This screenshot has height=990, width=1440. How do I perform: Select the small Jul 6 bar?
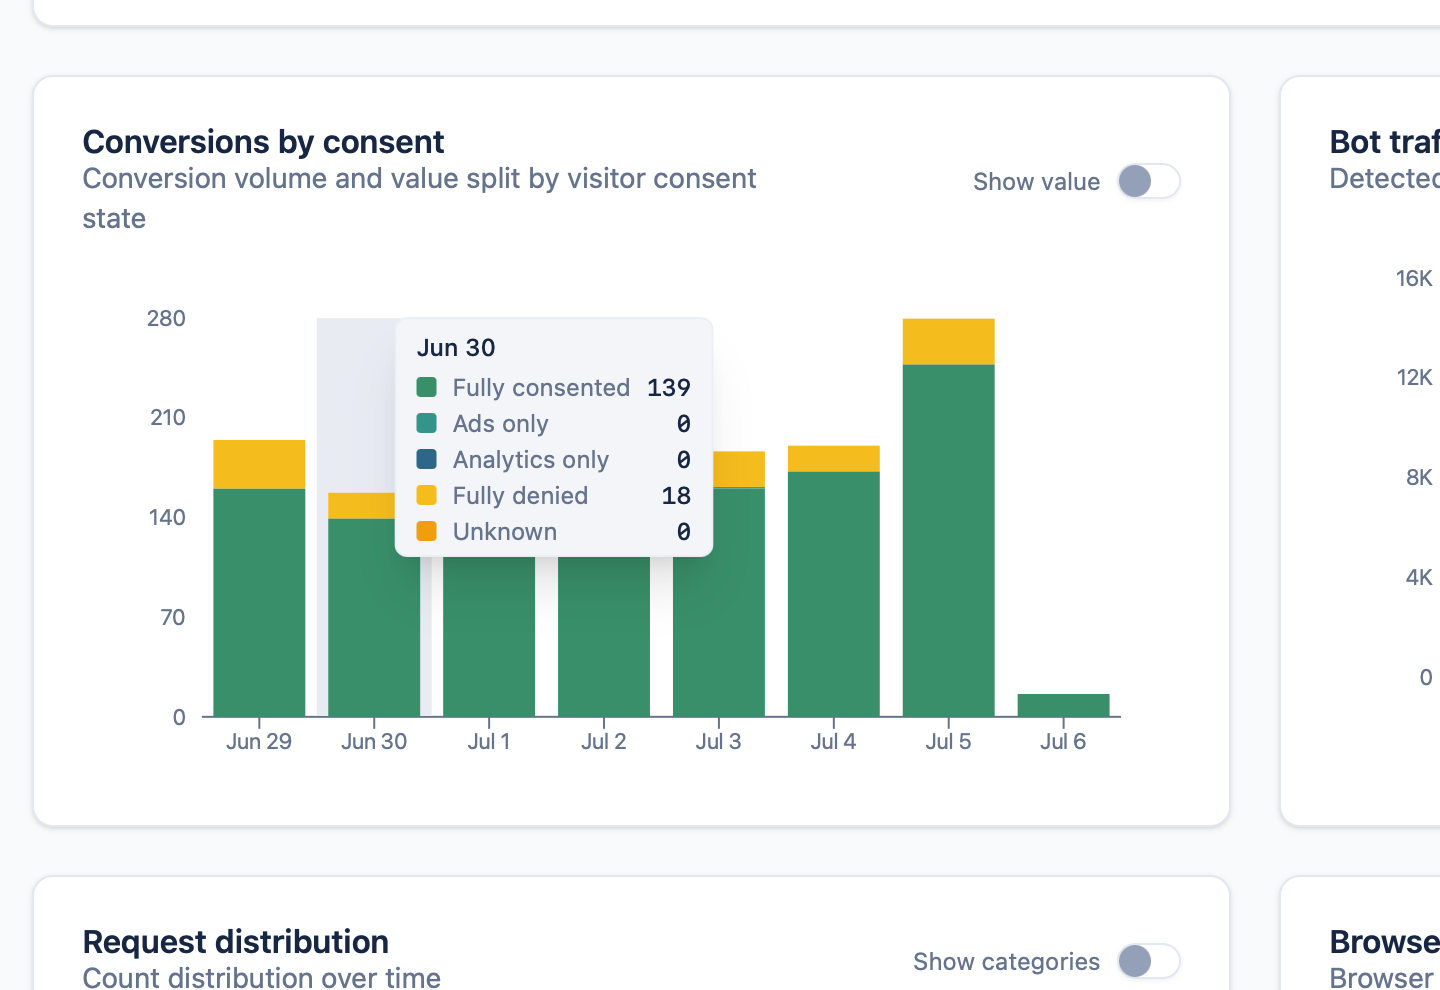click(1063, 705)
